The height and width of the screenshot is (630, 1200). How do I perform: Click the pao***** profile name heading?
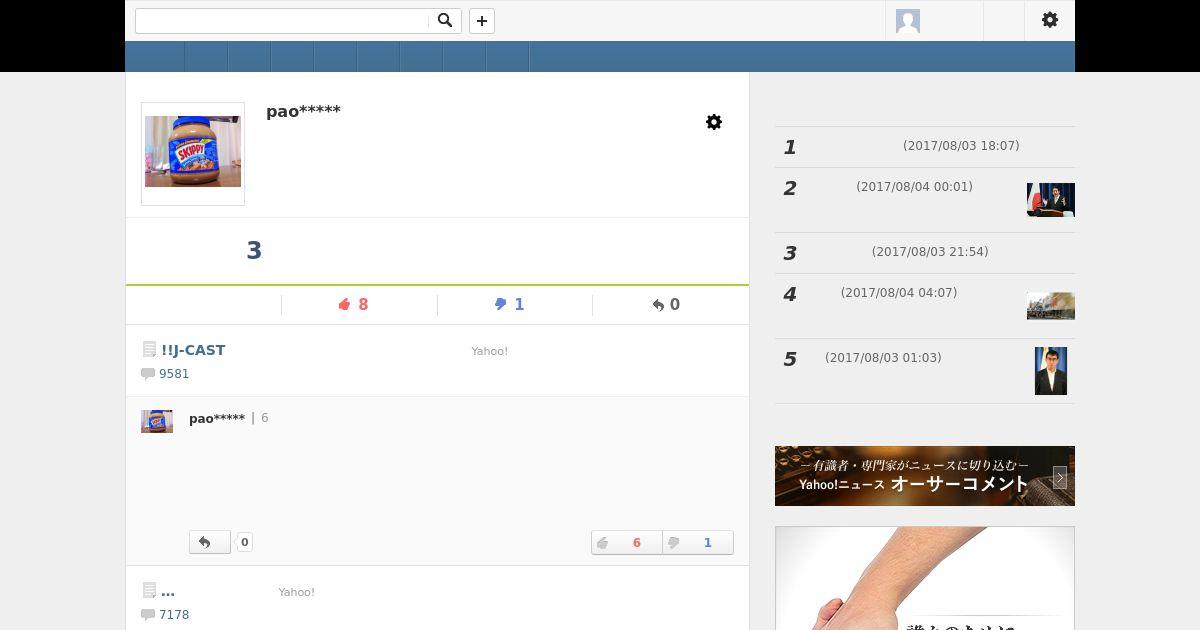pos(303,111)
